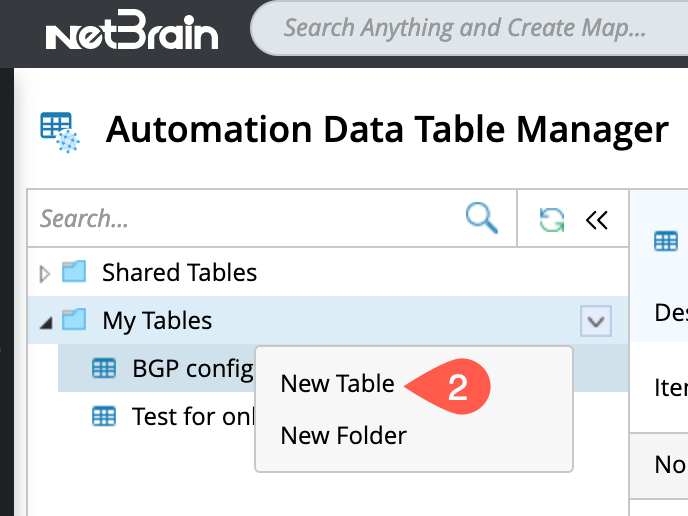Screen dimensions: 688x516
Task: Collapse the left tables panel
Action: [597, 220]
